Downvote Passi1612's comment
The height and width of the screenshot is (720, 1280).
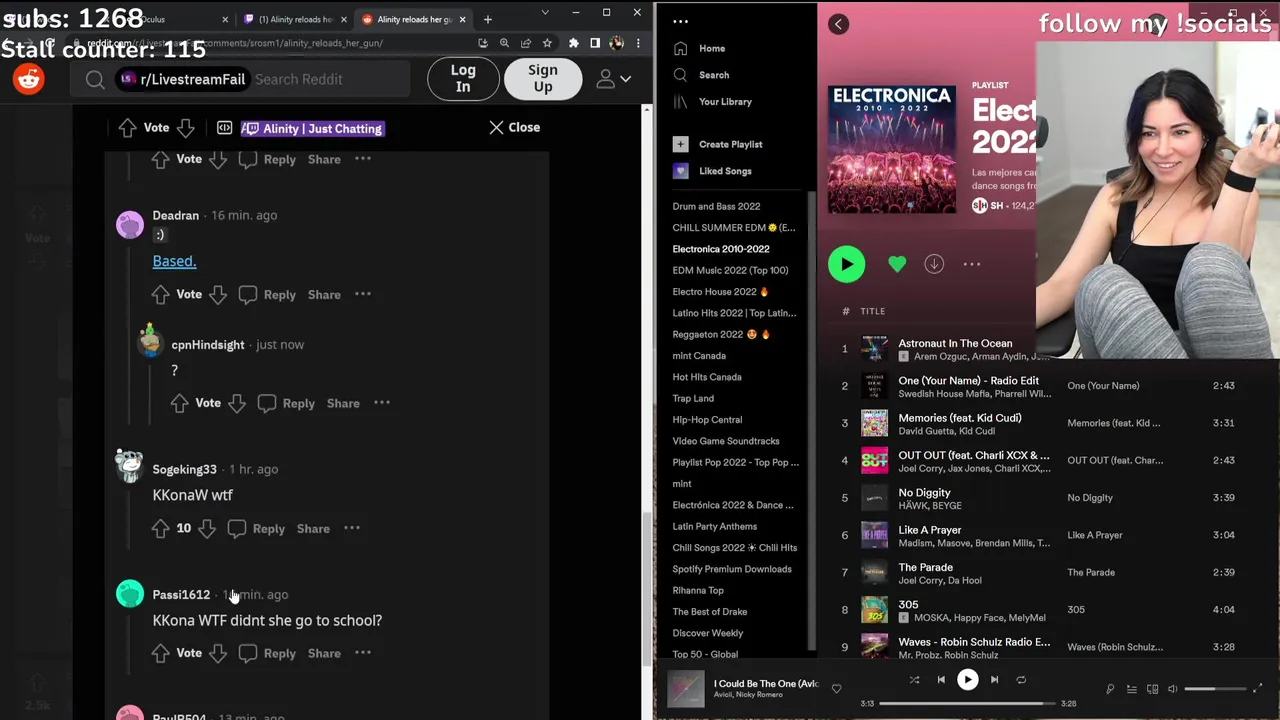click(x=218, y=653)
